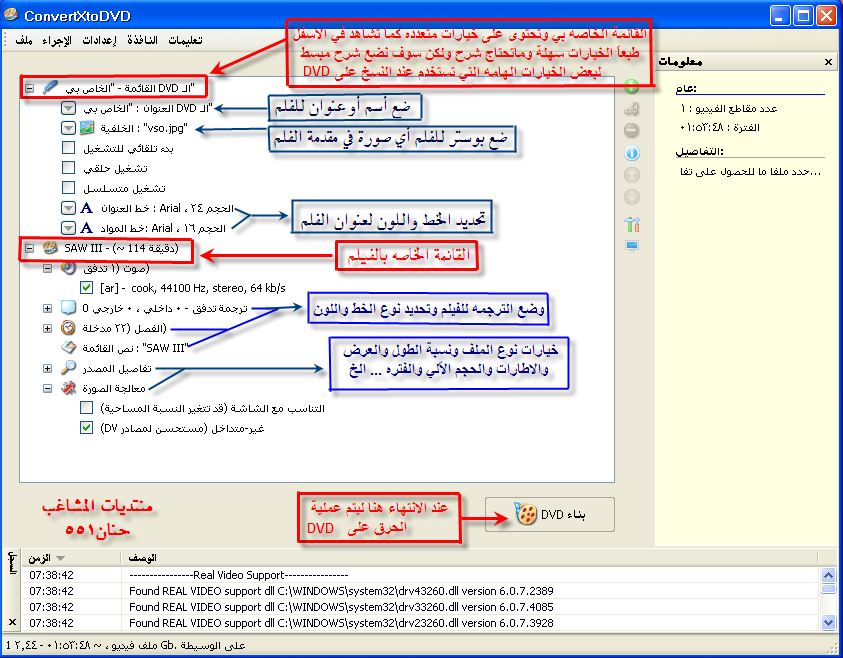This screenshot has width=843, height=658.
Task: Open the title font Arial 24 dropdown
Action: click(x=68, y=208)
